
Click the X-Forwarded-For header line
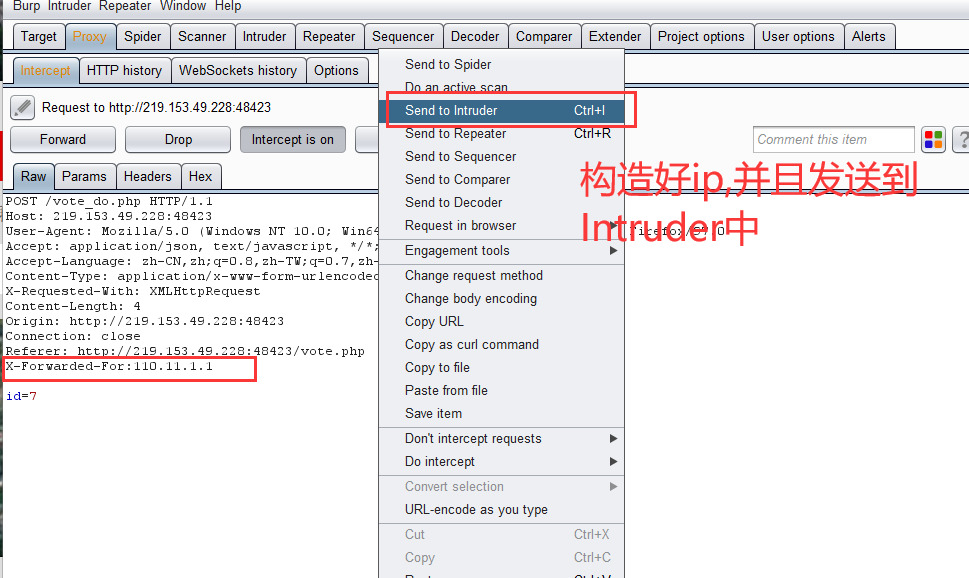point(109,367)
